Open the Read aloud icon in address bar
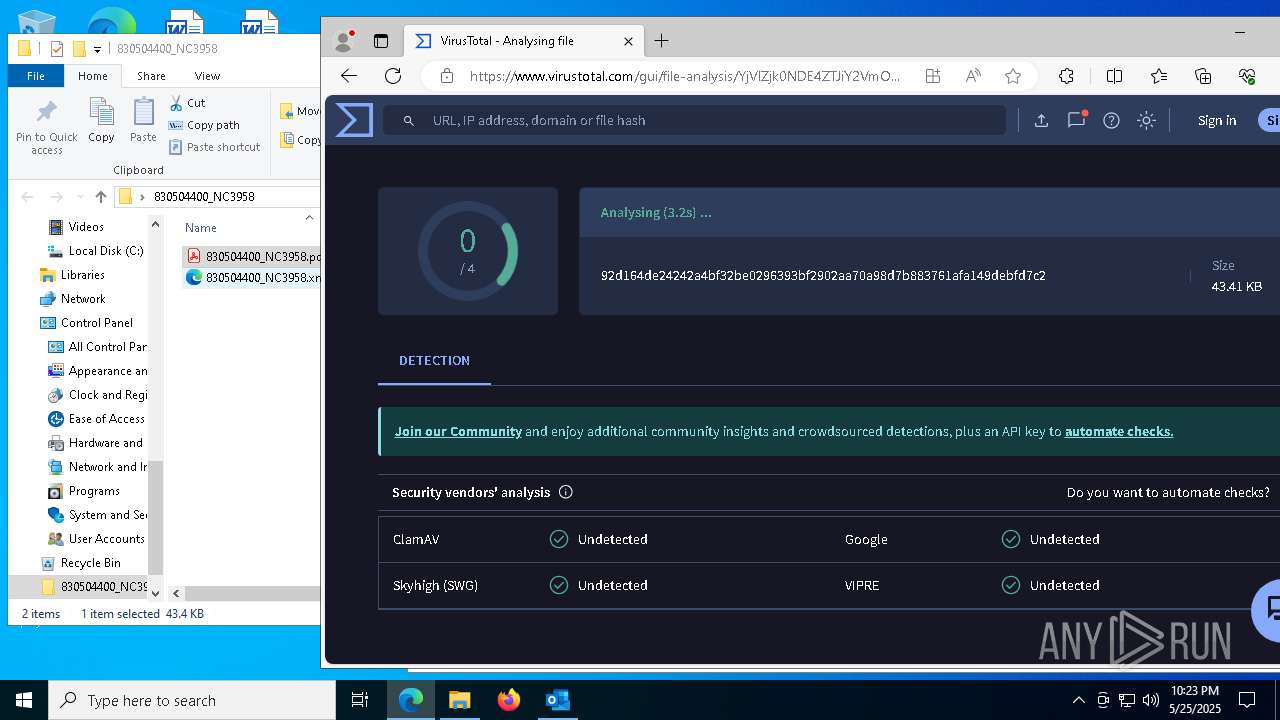The image size is (1280, 720). pos(973,76)
